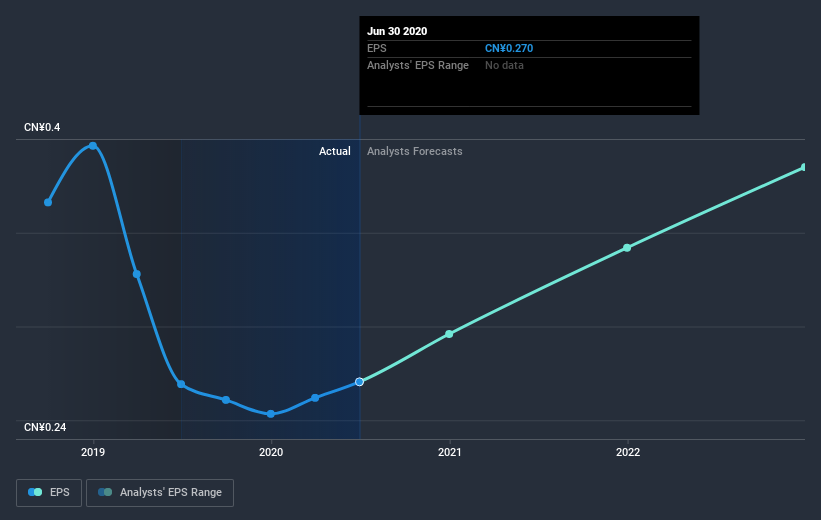This screenshot has height=520, width=821.
Task: Click the 'Jun 30 2020' tooltip date
Action: pyautogui.click(x=397, y=31)
